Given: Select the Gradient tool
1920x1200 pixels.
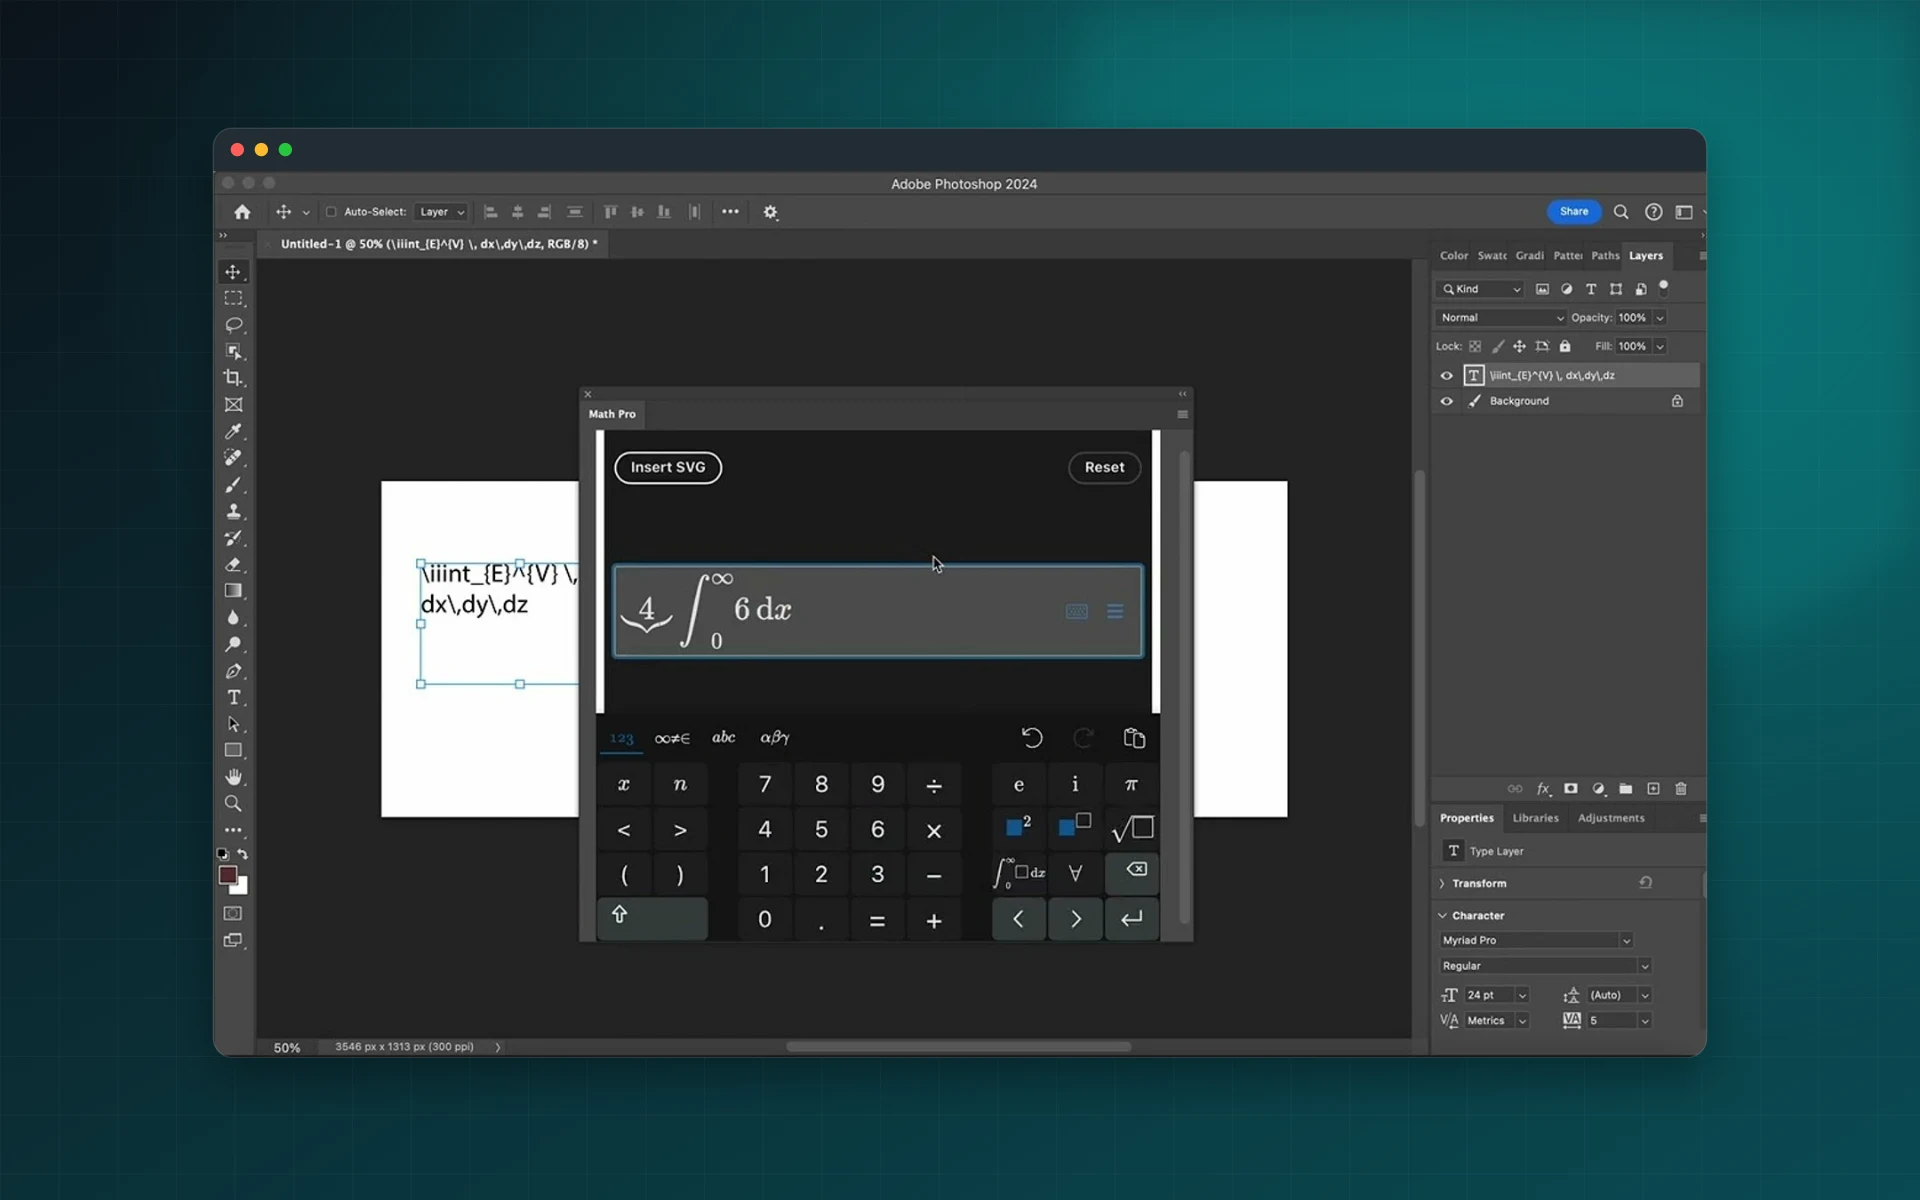Looking at the screenshot, I should [x=233, y=591].
